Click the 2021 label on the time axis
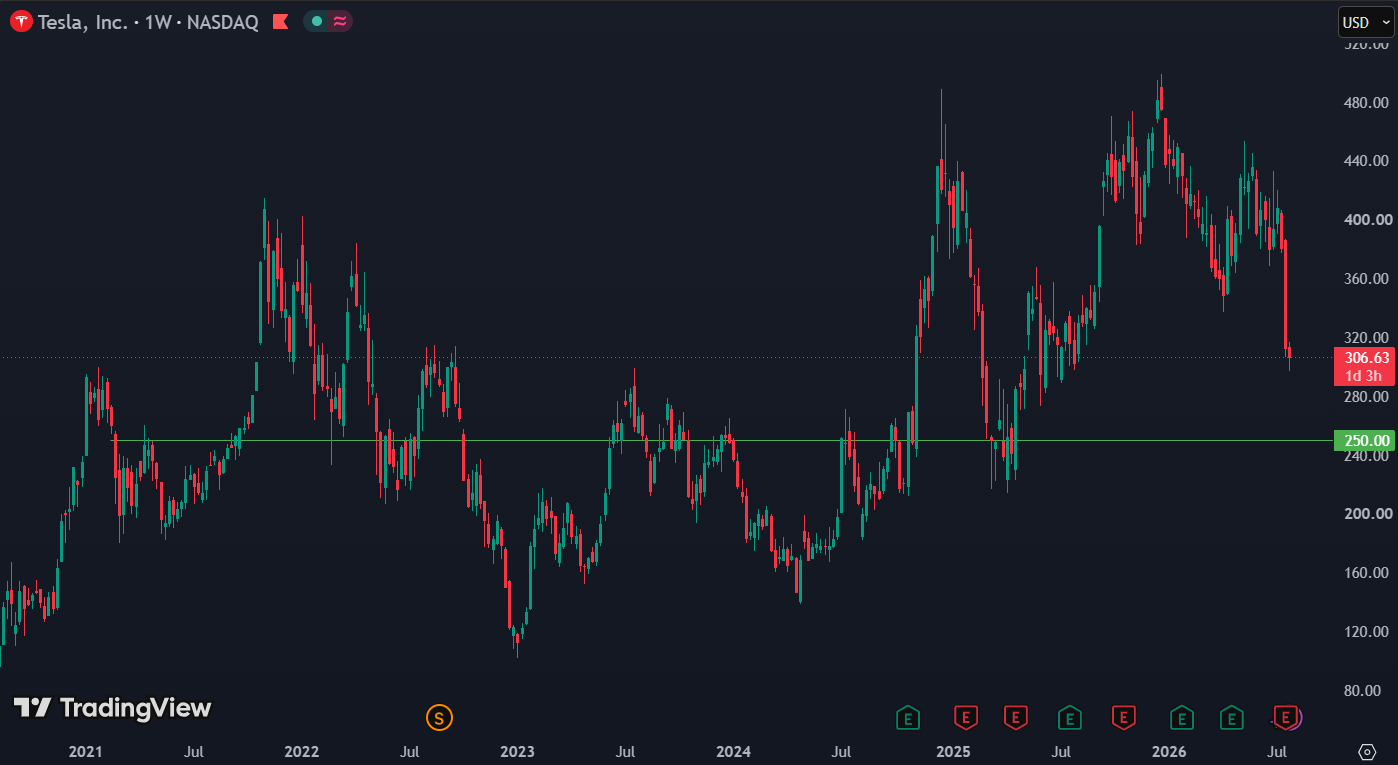 (85, 752)
